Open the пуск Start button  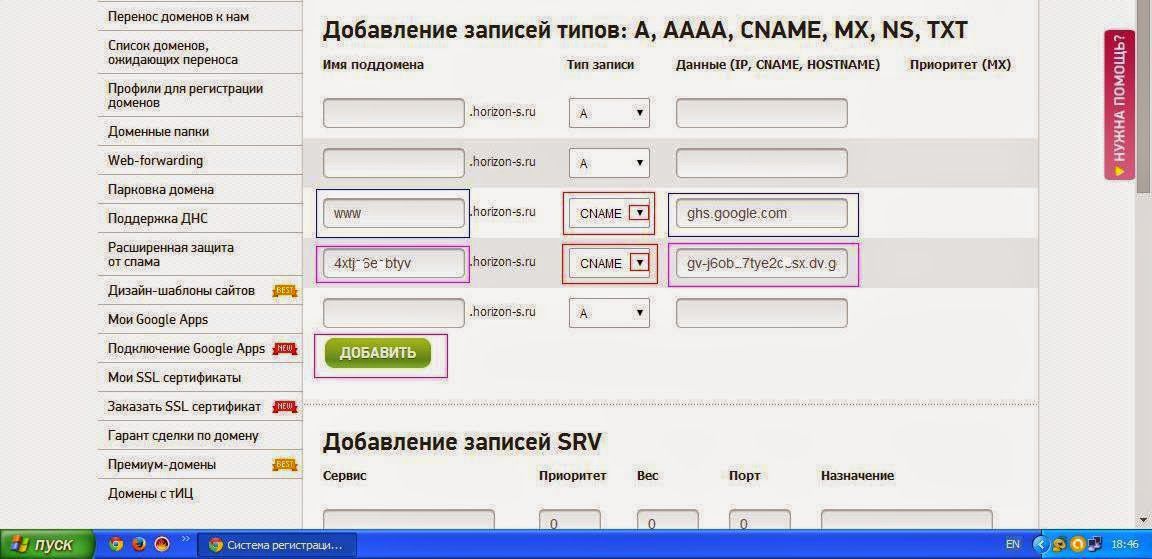pyautogui.click(x=48, y=545)
